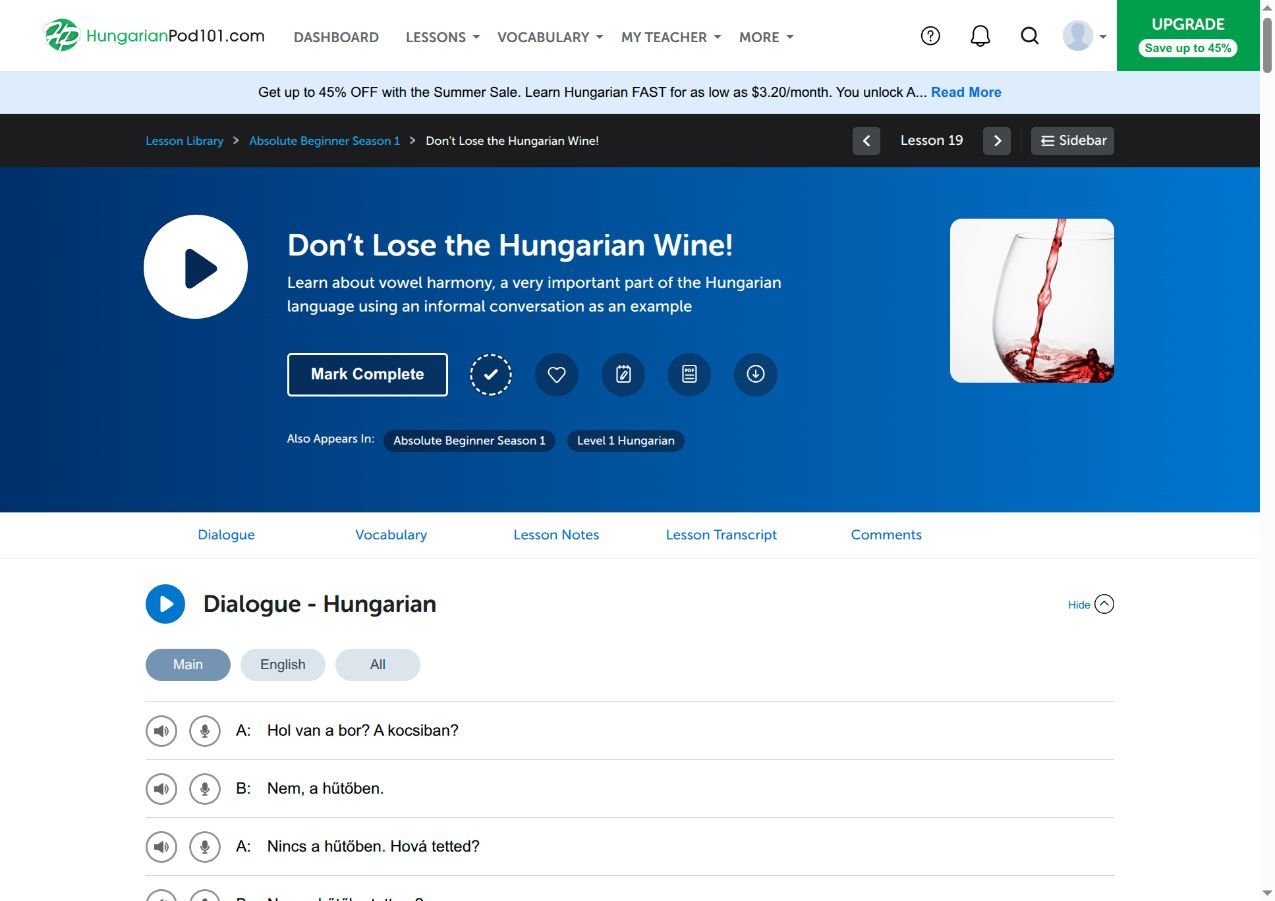Open the lesson notes clipboard icon

[x=623, y=375]
